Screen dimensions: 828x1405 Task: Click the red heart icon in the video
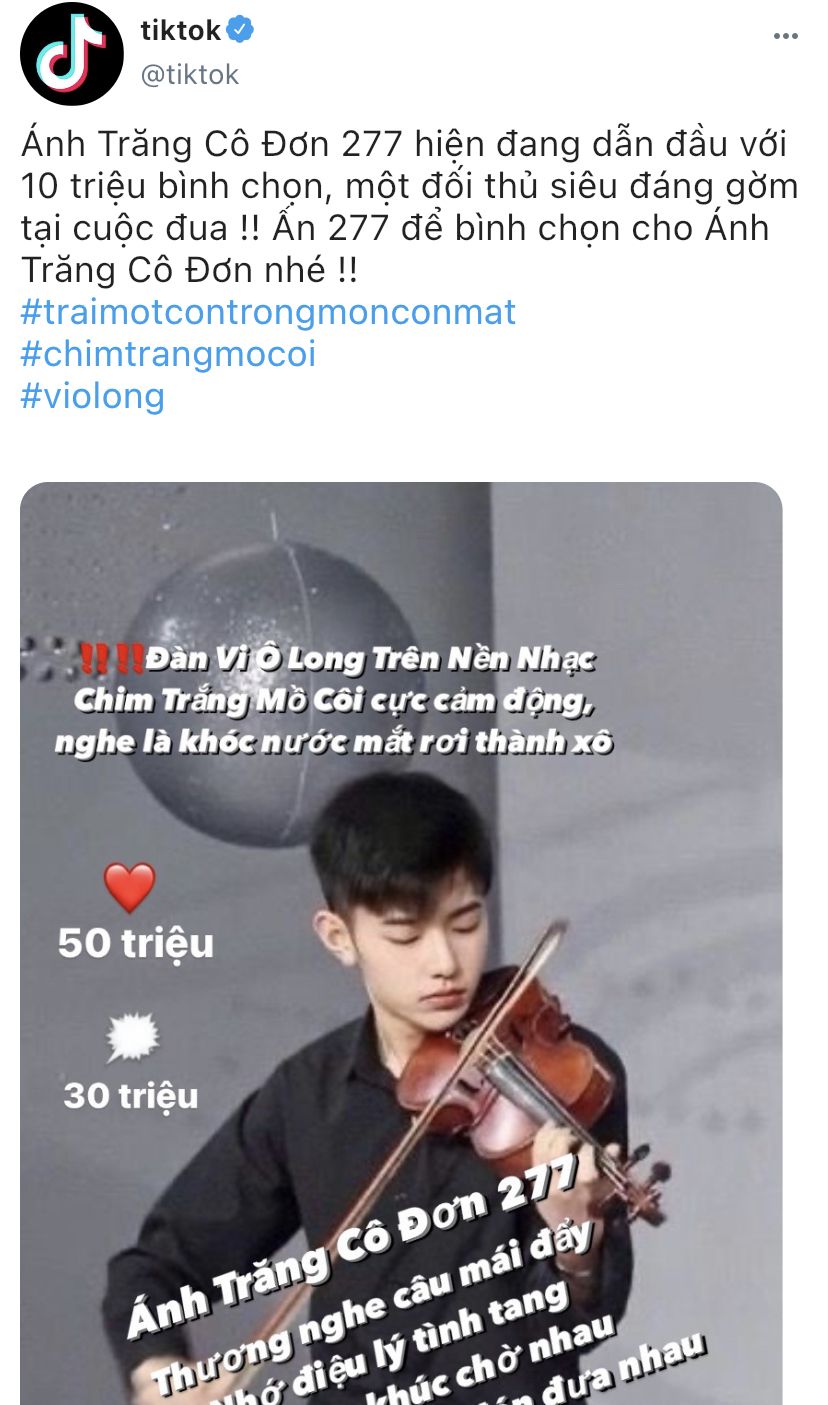click(x=130, y=888)
